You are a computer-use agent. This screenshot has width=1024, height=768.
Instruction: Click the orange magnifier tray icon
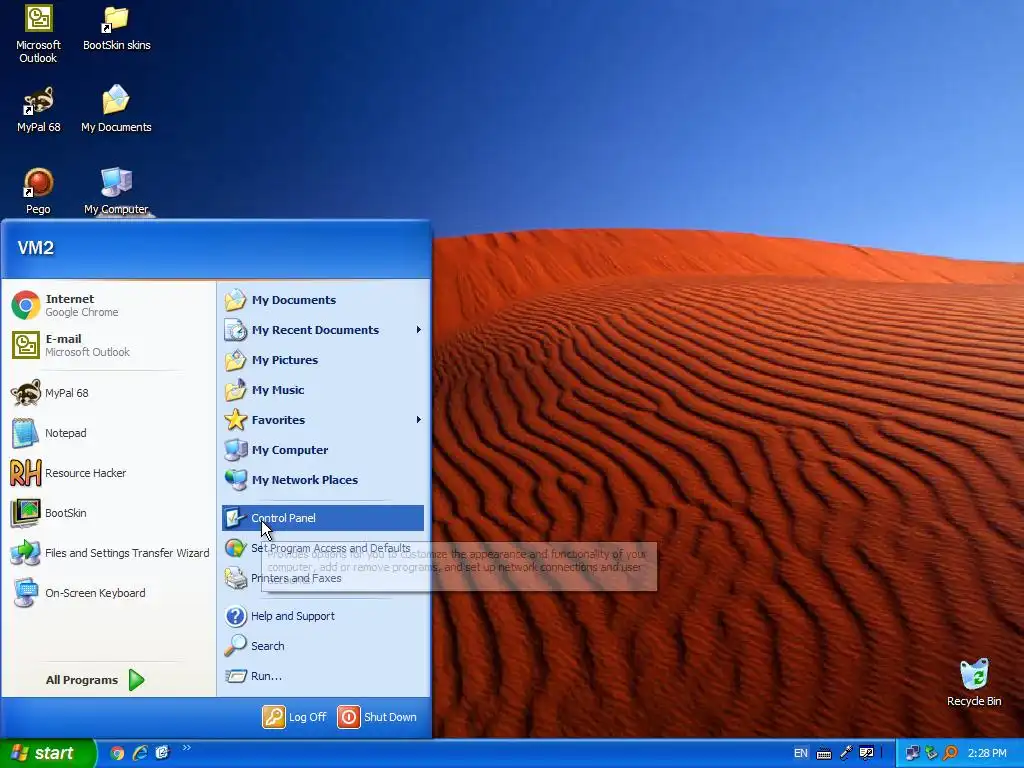point(951,753)
